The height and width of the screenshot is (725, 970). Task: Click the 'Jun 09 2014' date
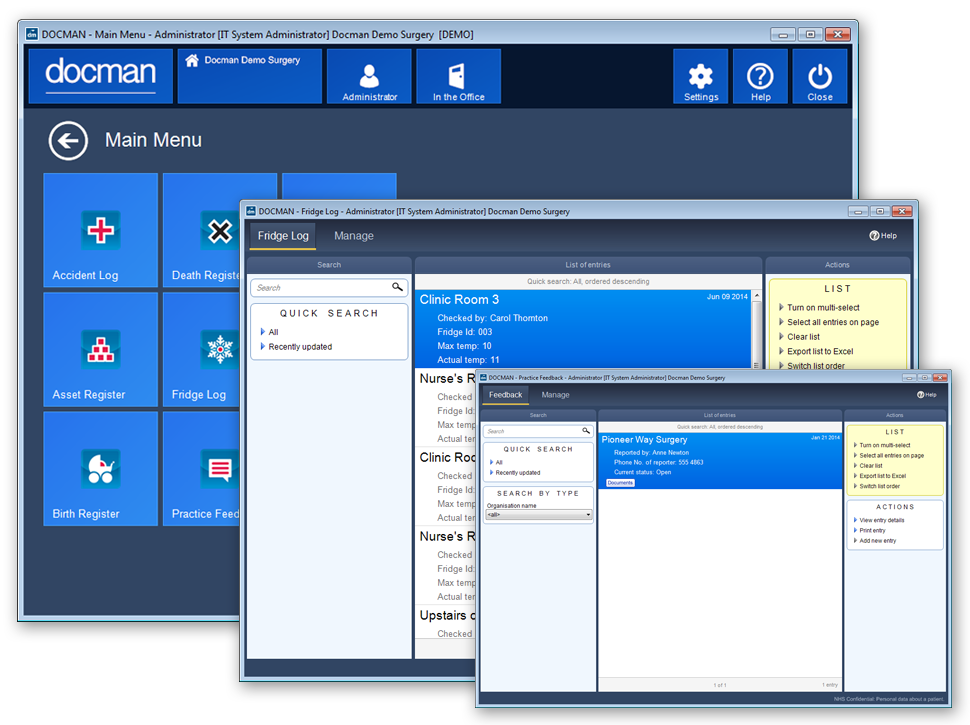[727, 297]
